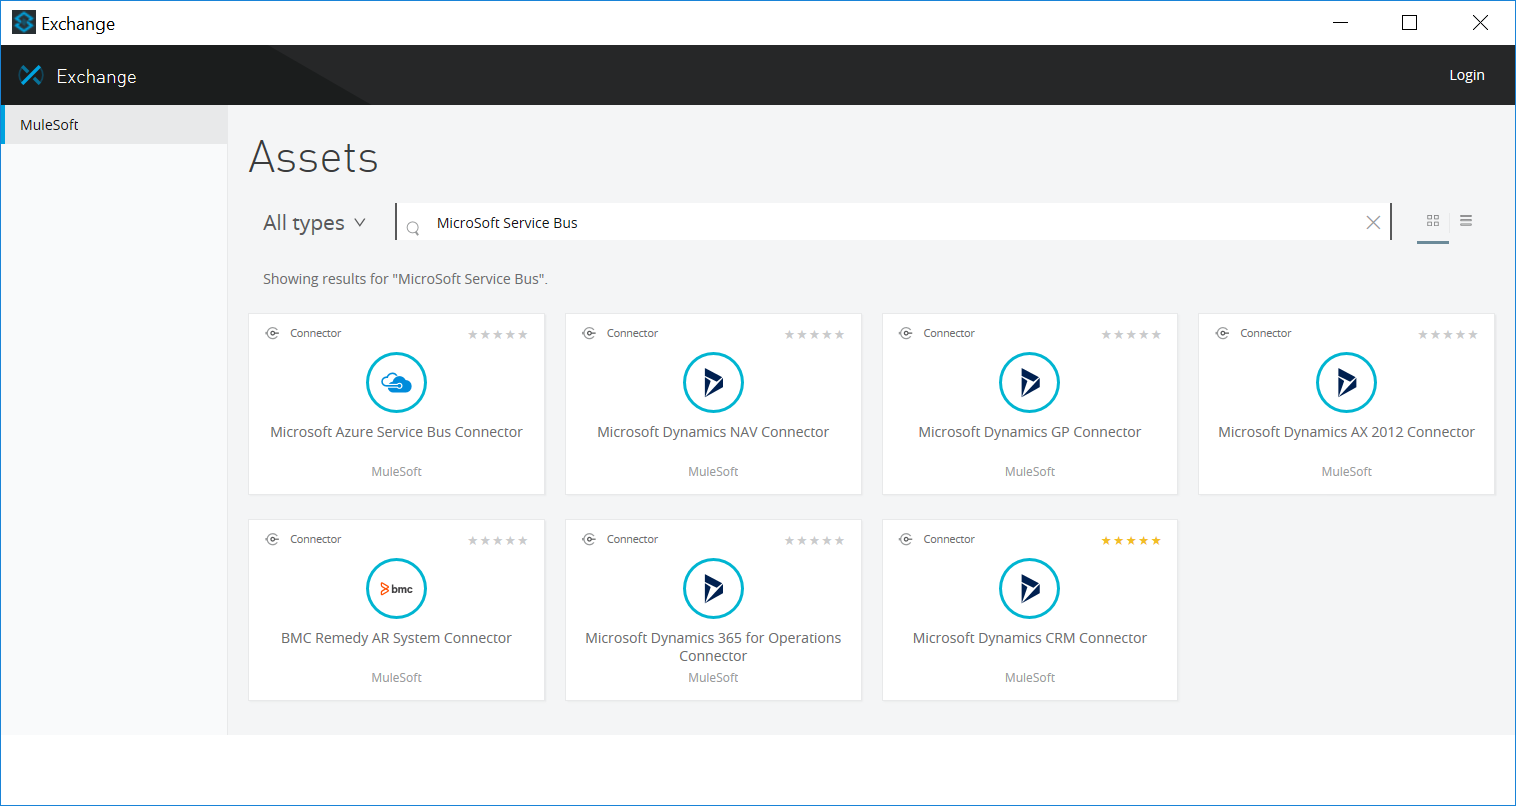Open Microsoft Dynamics GP Connector title
Screen dimensions: 1516x806
pos(1030,432)
